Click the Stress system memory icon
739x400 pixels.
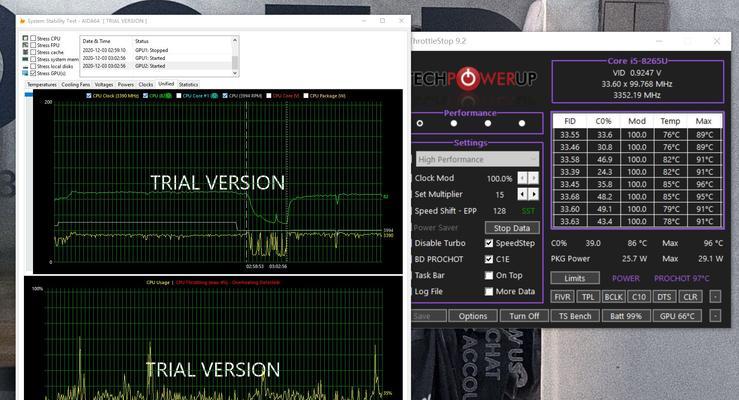pos(25,59)
